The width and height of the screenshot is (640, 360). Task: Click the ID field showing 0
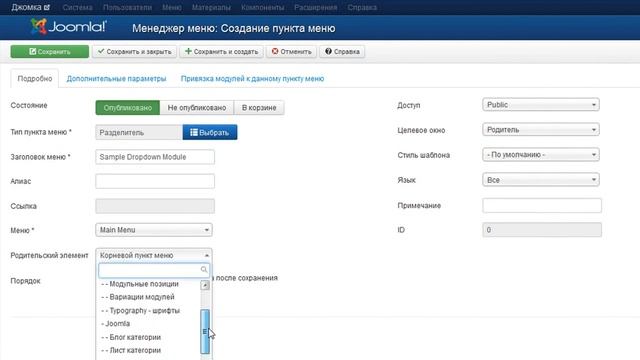[x=542, y=230]
